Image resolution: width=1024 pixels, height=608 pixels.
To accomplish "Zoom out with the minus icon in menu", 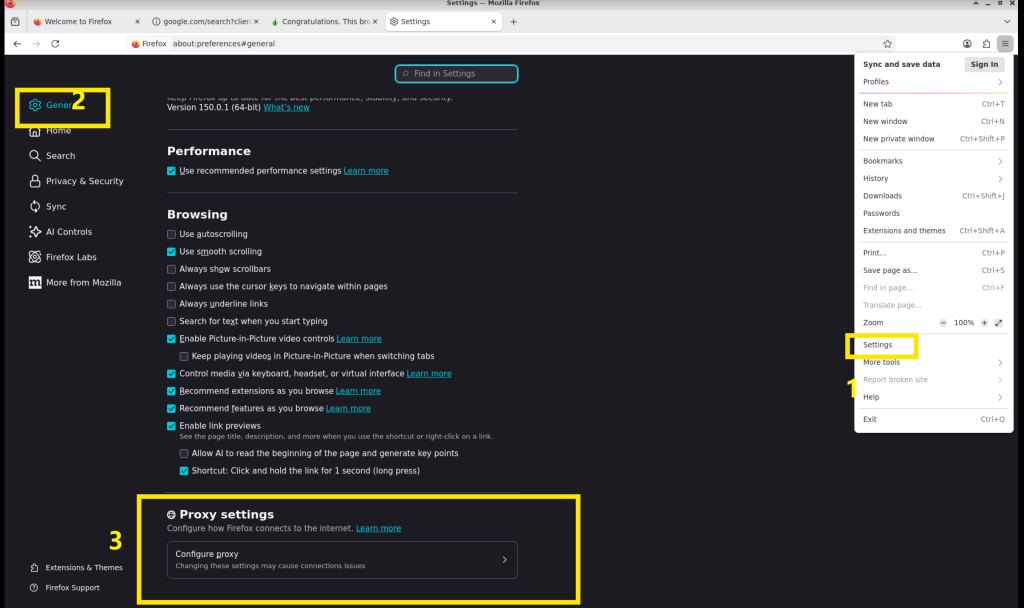I will pyautogui.click(x=943, y=323).
